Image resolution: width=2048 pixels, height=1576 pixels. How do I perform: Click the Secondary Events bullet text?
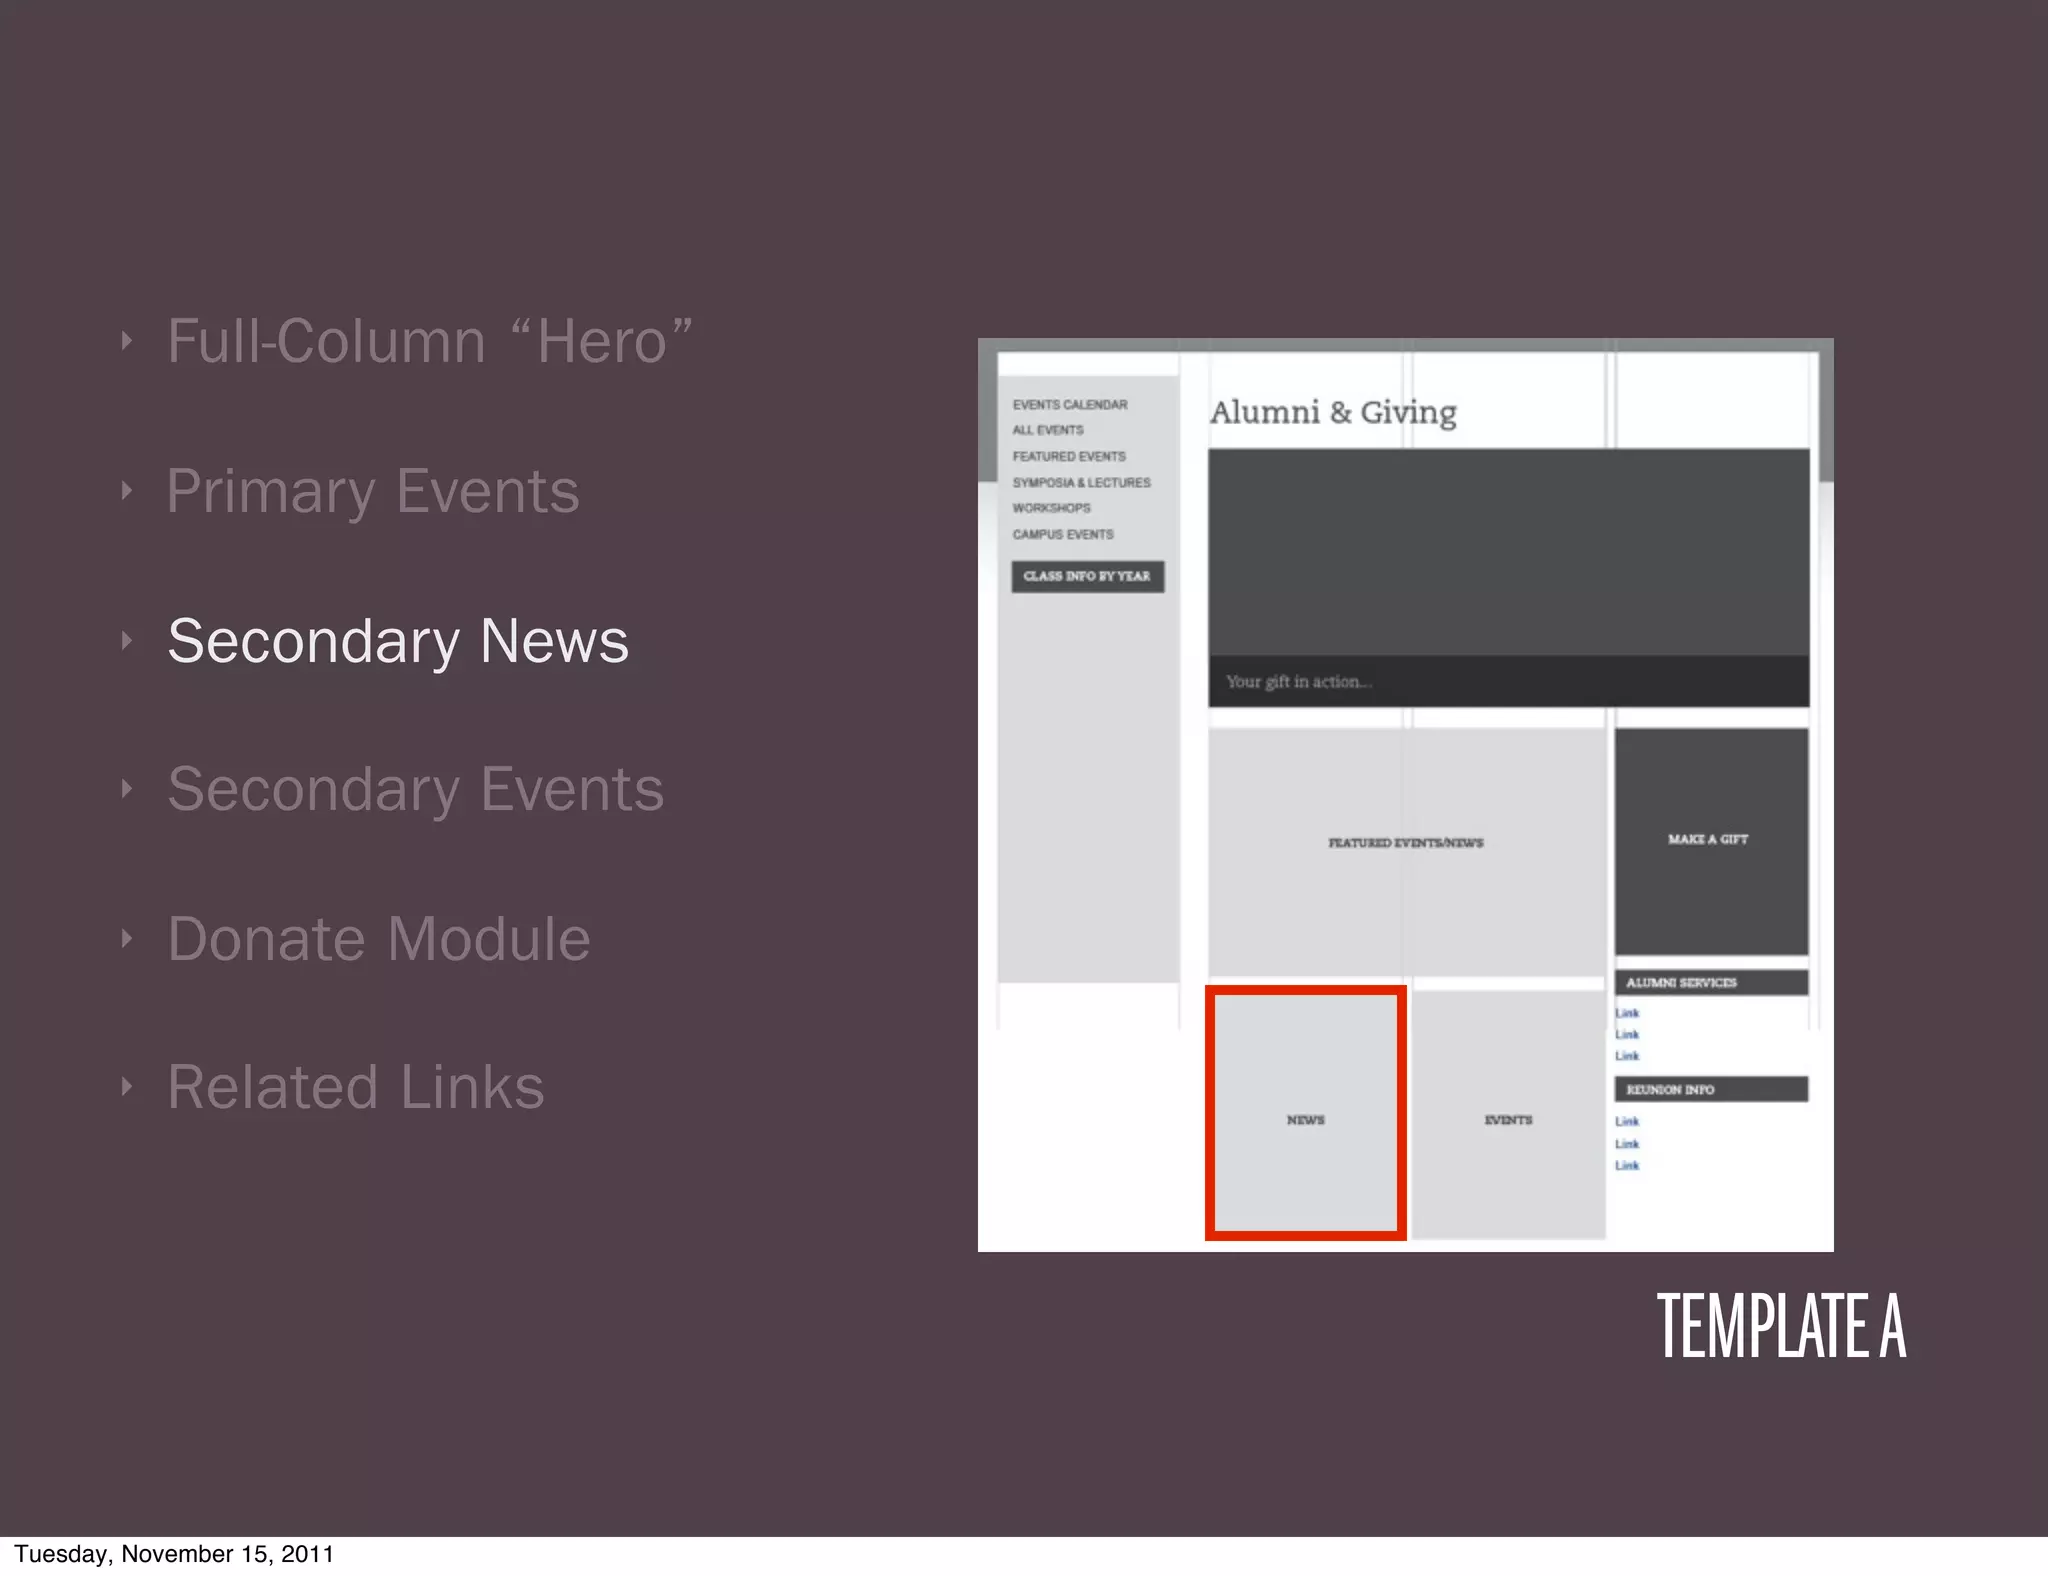pos(415,790)
